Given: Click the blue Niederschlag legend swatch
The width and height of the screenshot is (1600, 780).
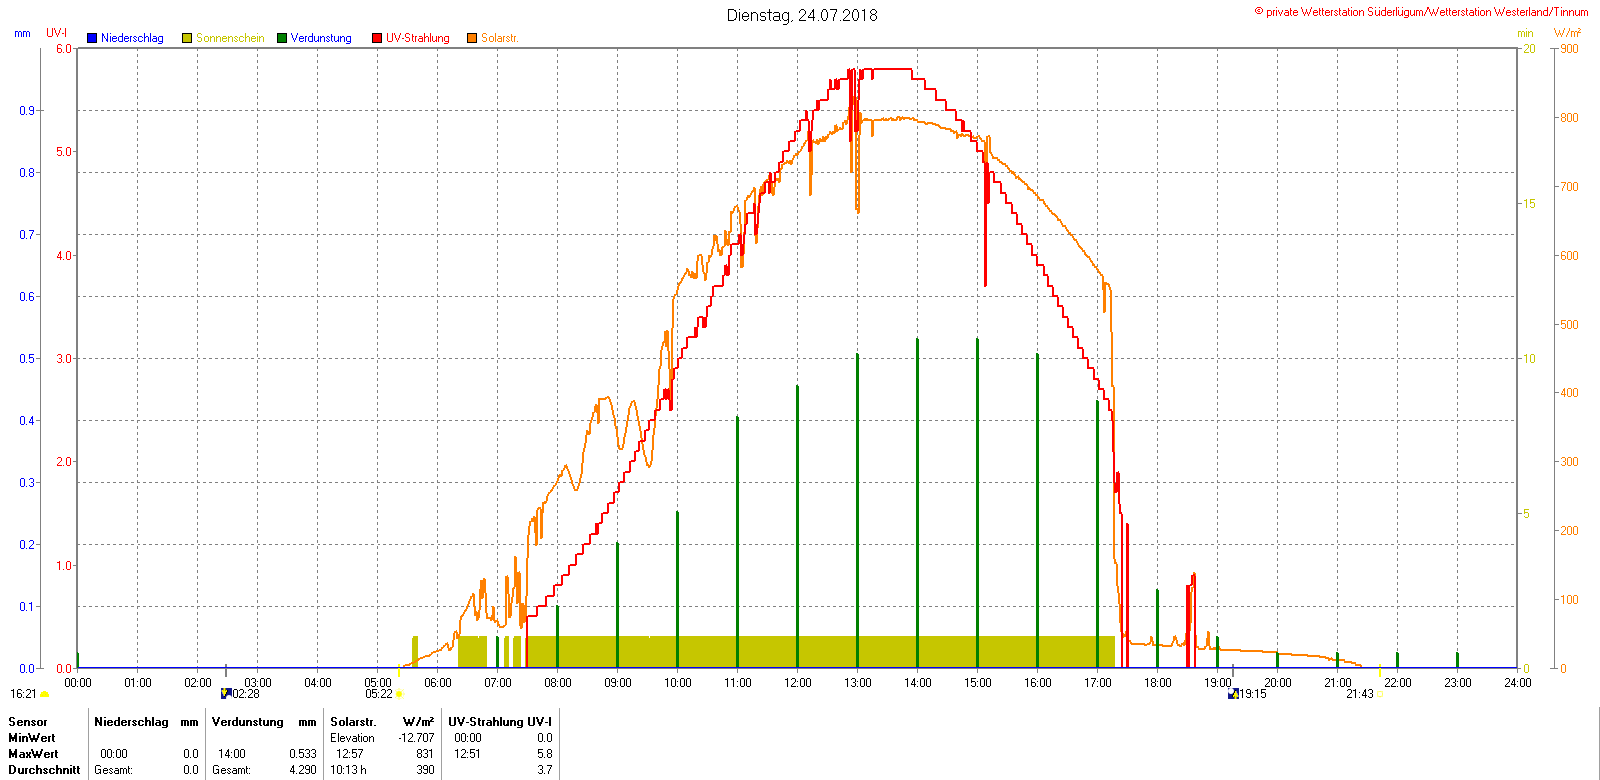Looking at the screenshot, I should tap(92, 38).
